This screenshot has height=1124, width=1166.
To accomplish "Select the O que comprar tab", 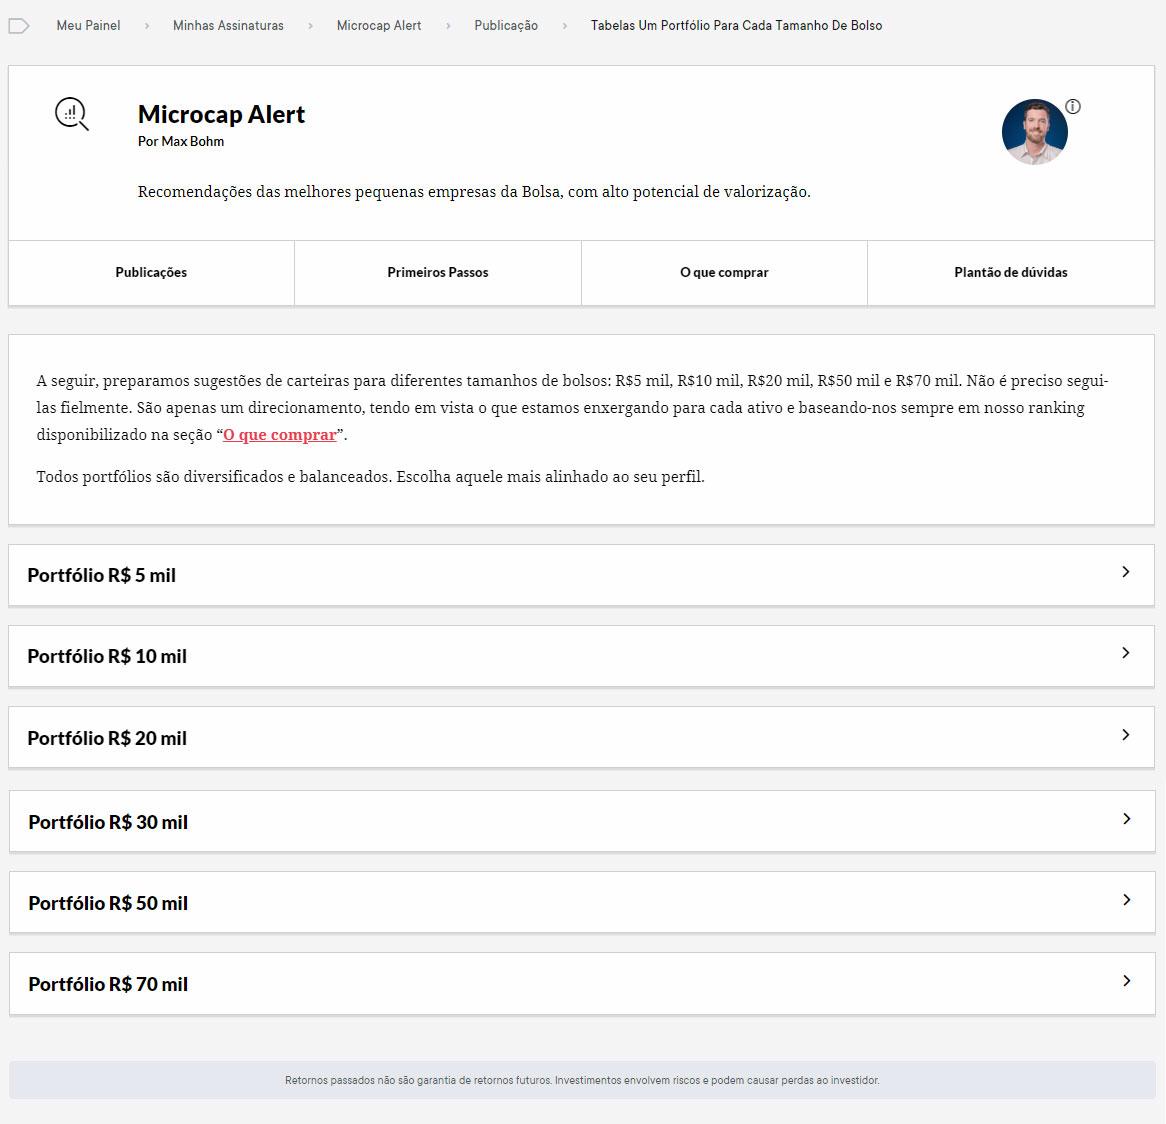I will (x=724, y=273).
